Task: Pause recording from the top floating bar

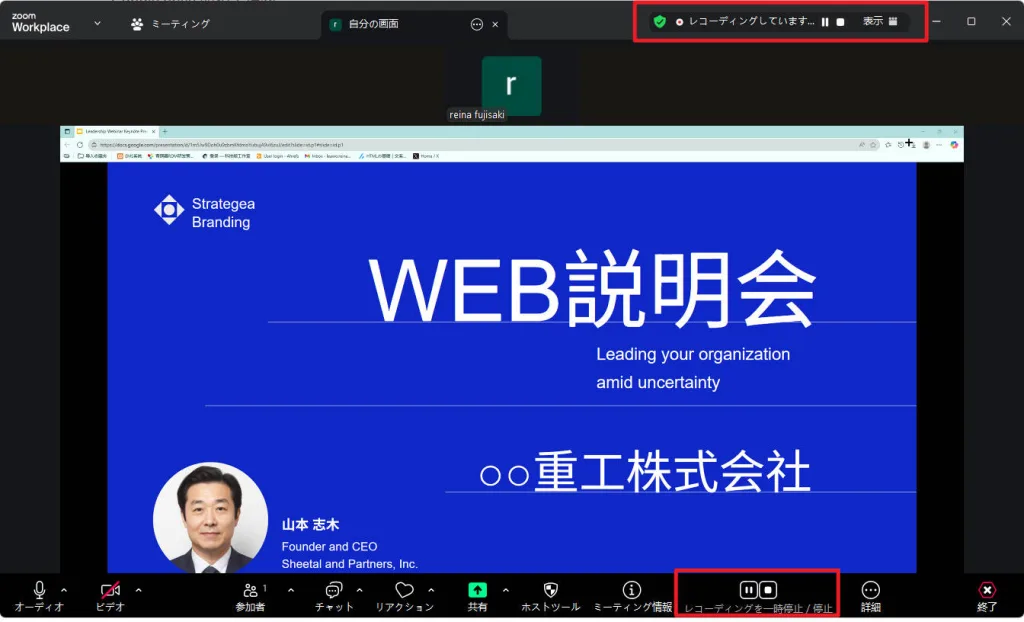Action: click(824, 20)
